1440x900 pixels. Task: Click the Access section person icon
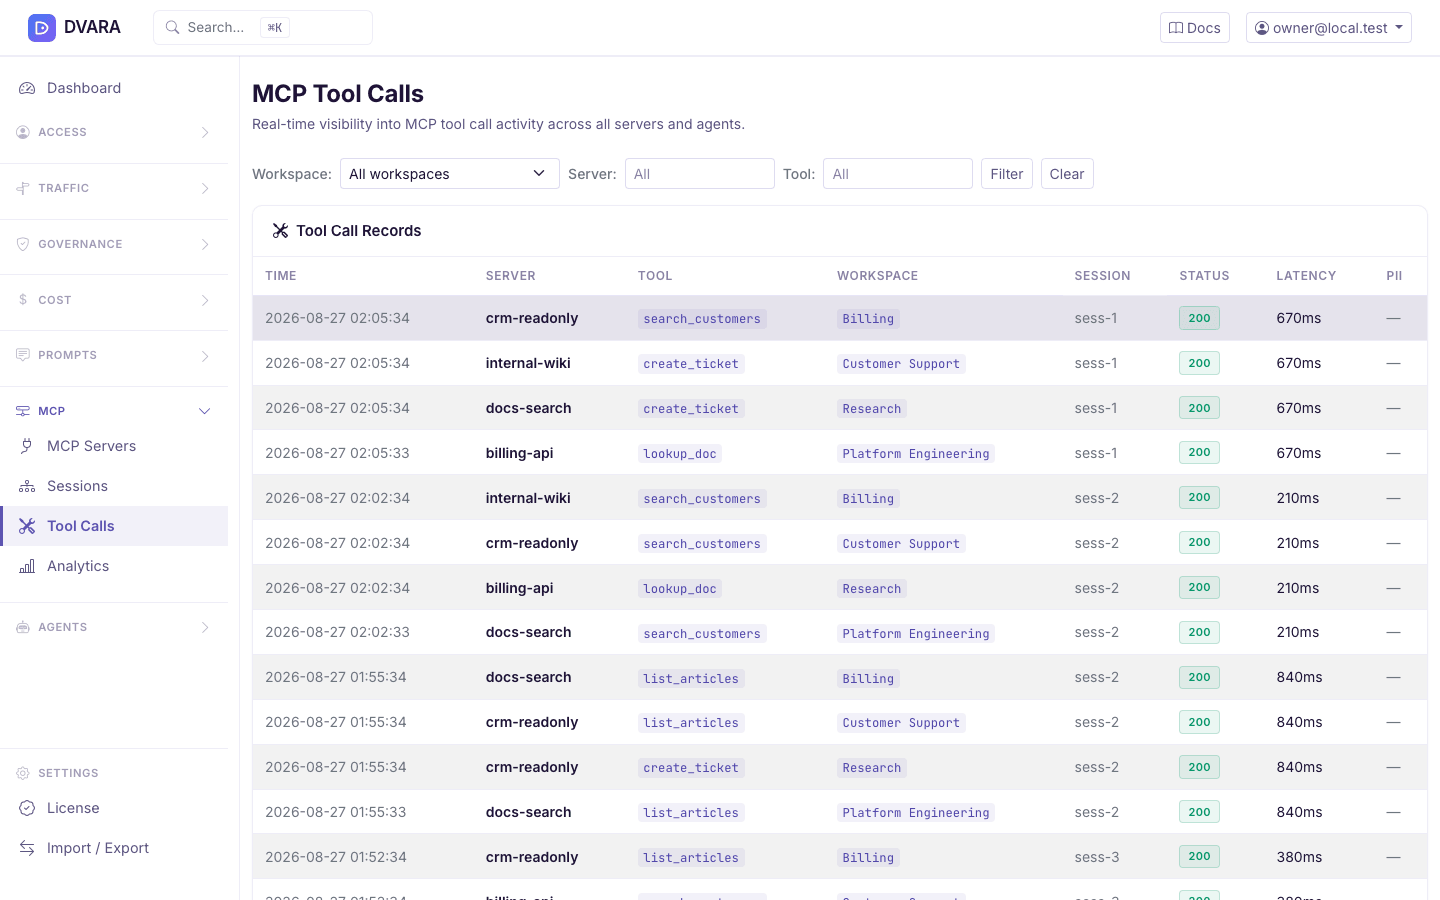click(x=23, y=132)
